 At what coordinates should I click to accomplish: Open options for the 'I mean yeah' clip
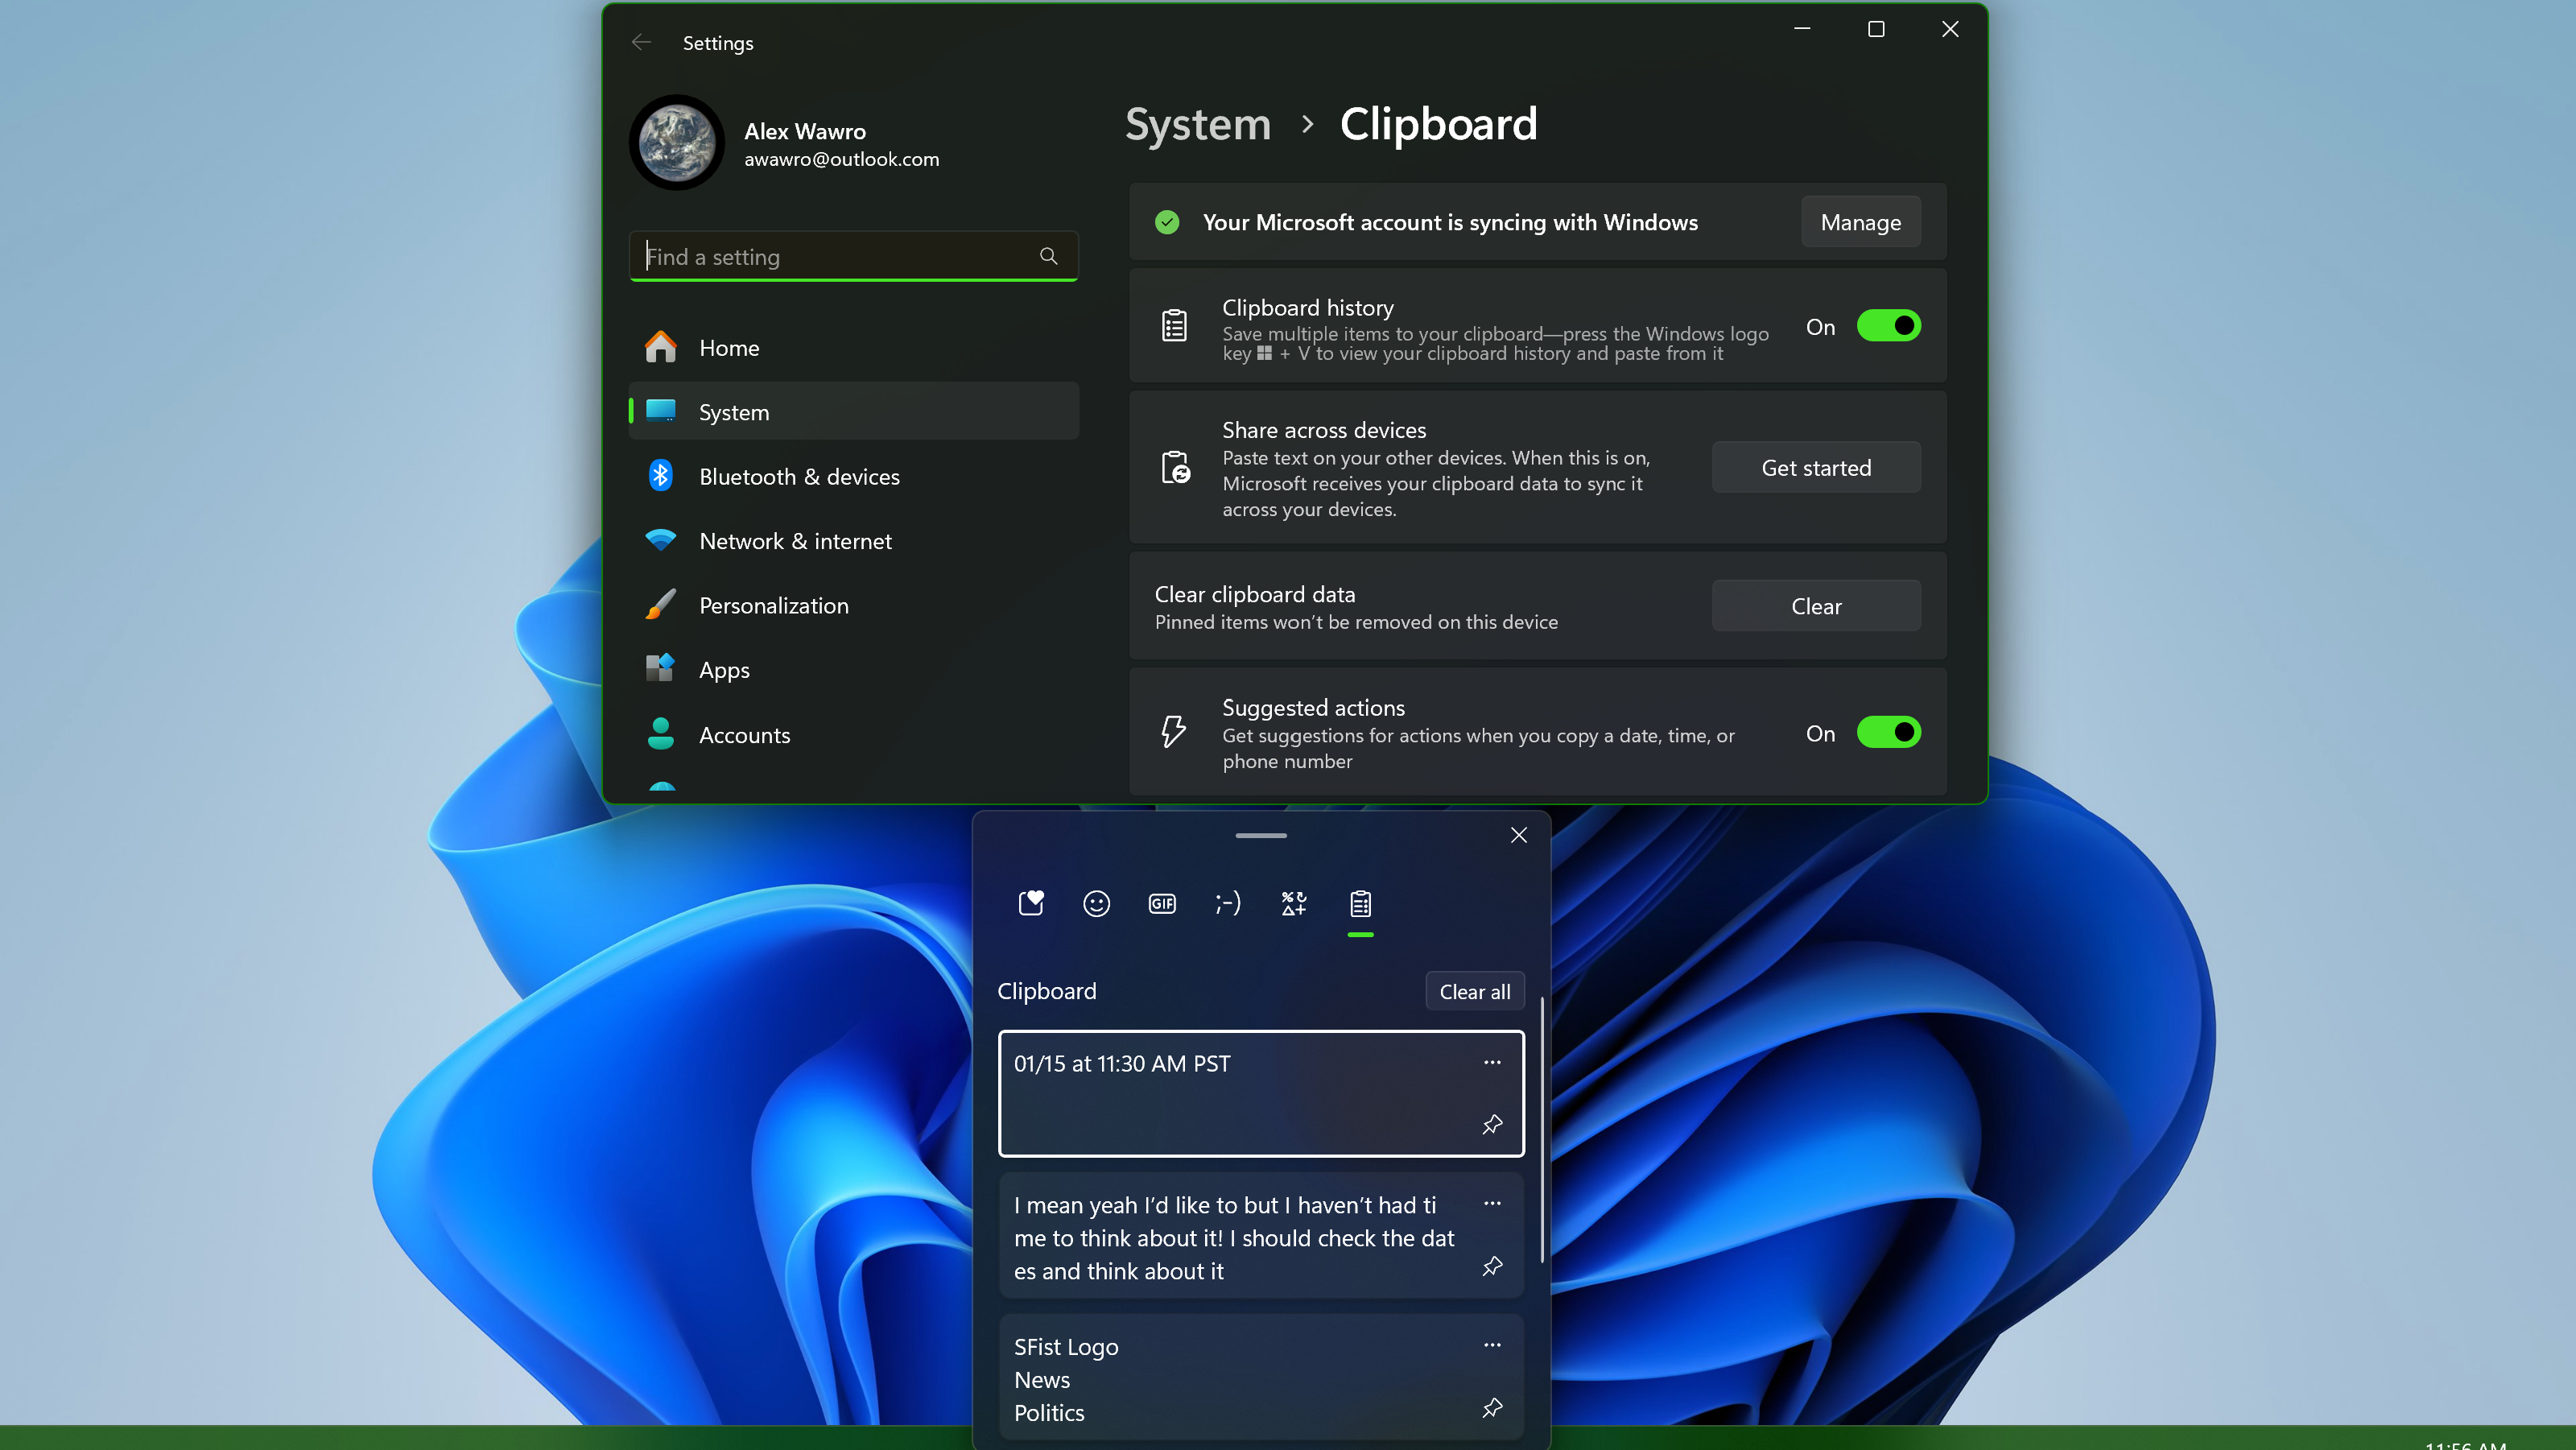coord(1492,1204)
